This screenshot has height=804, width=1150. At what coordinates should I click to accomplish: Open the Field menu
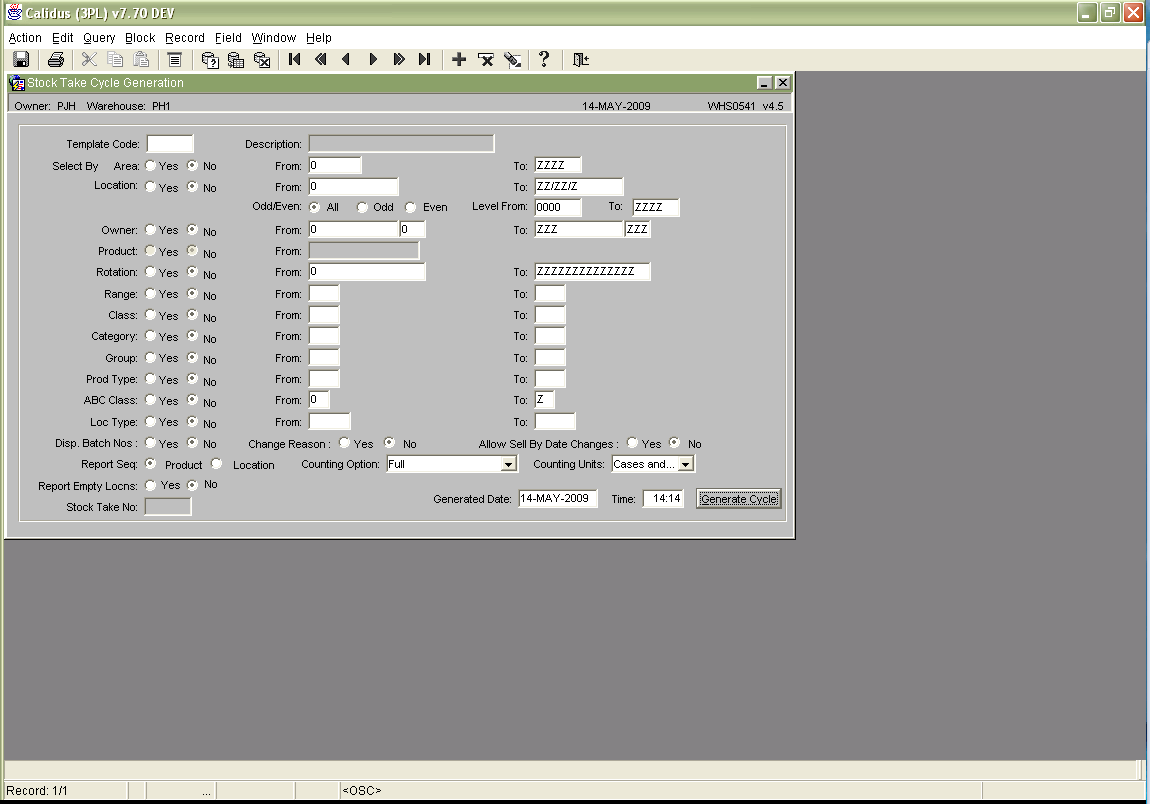pyautogui.click(x=228, y=37)
